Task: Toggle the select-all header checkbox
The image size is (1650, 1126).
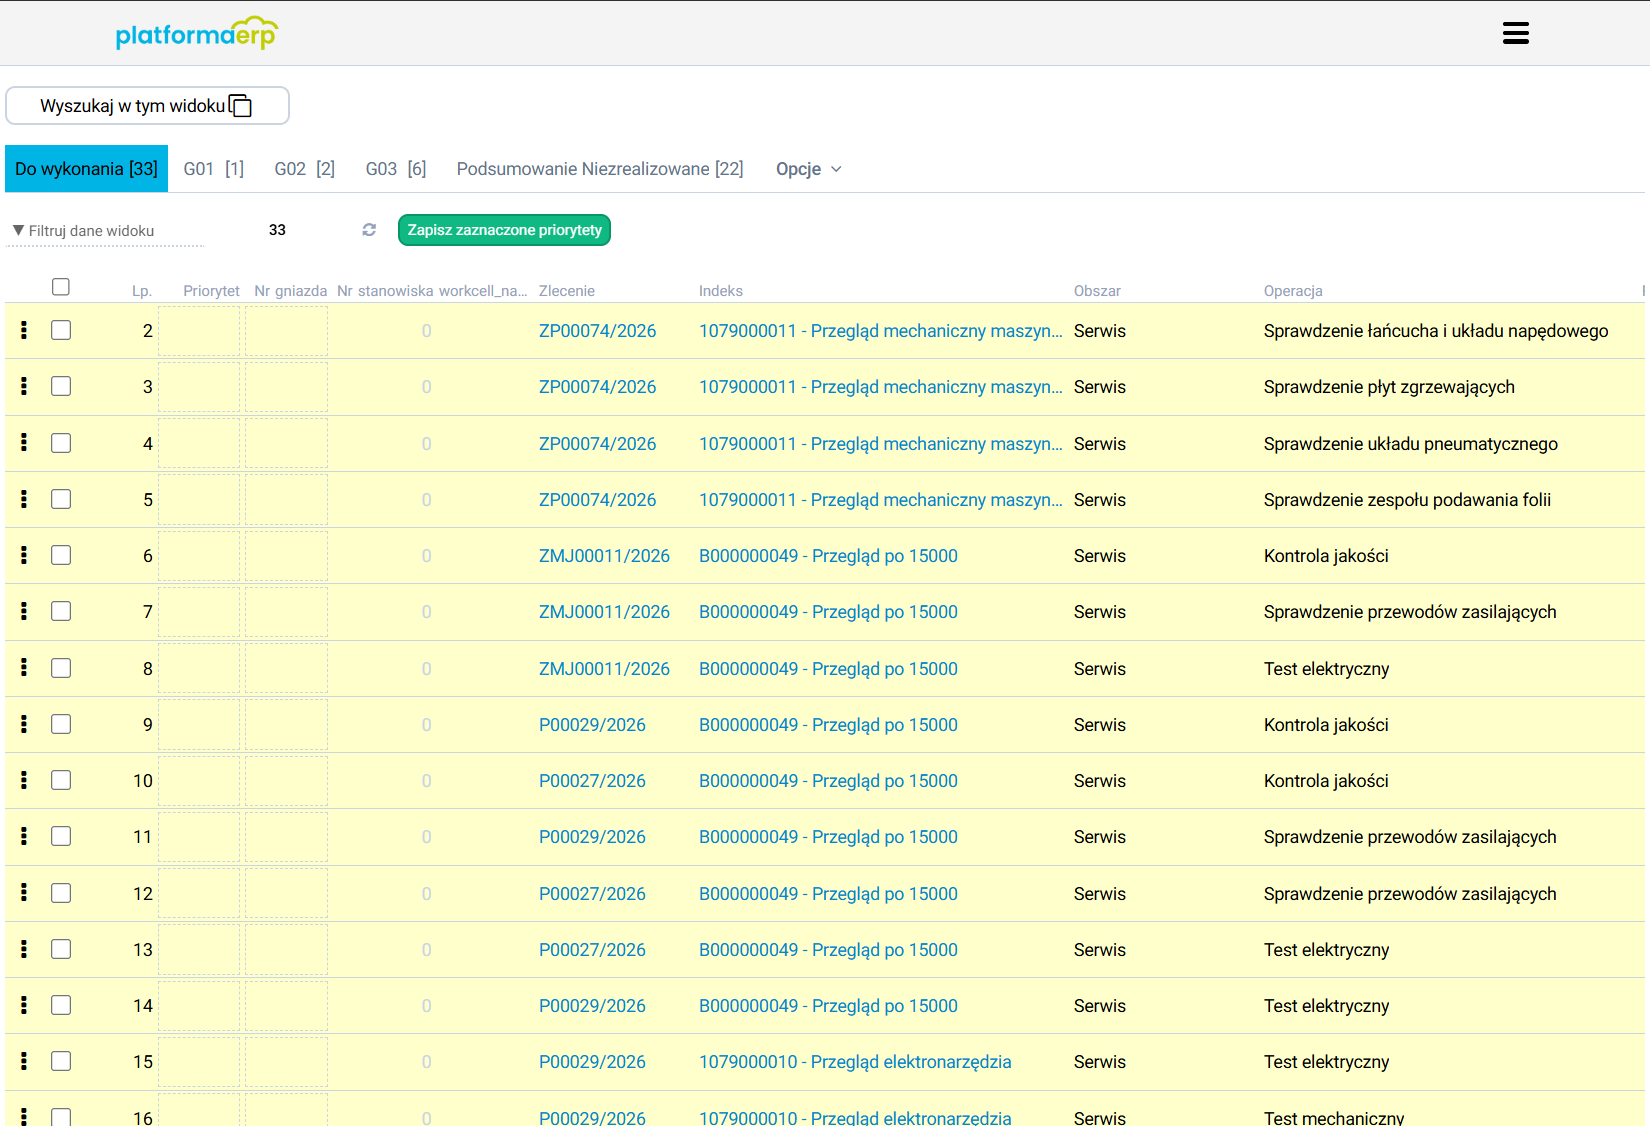Action: coord(61,287)
